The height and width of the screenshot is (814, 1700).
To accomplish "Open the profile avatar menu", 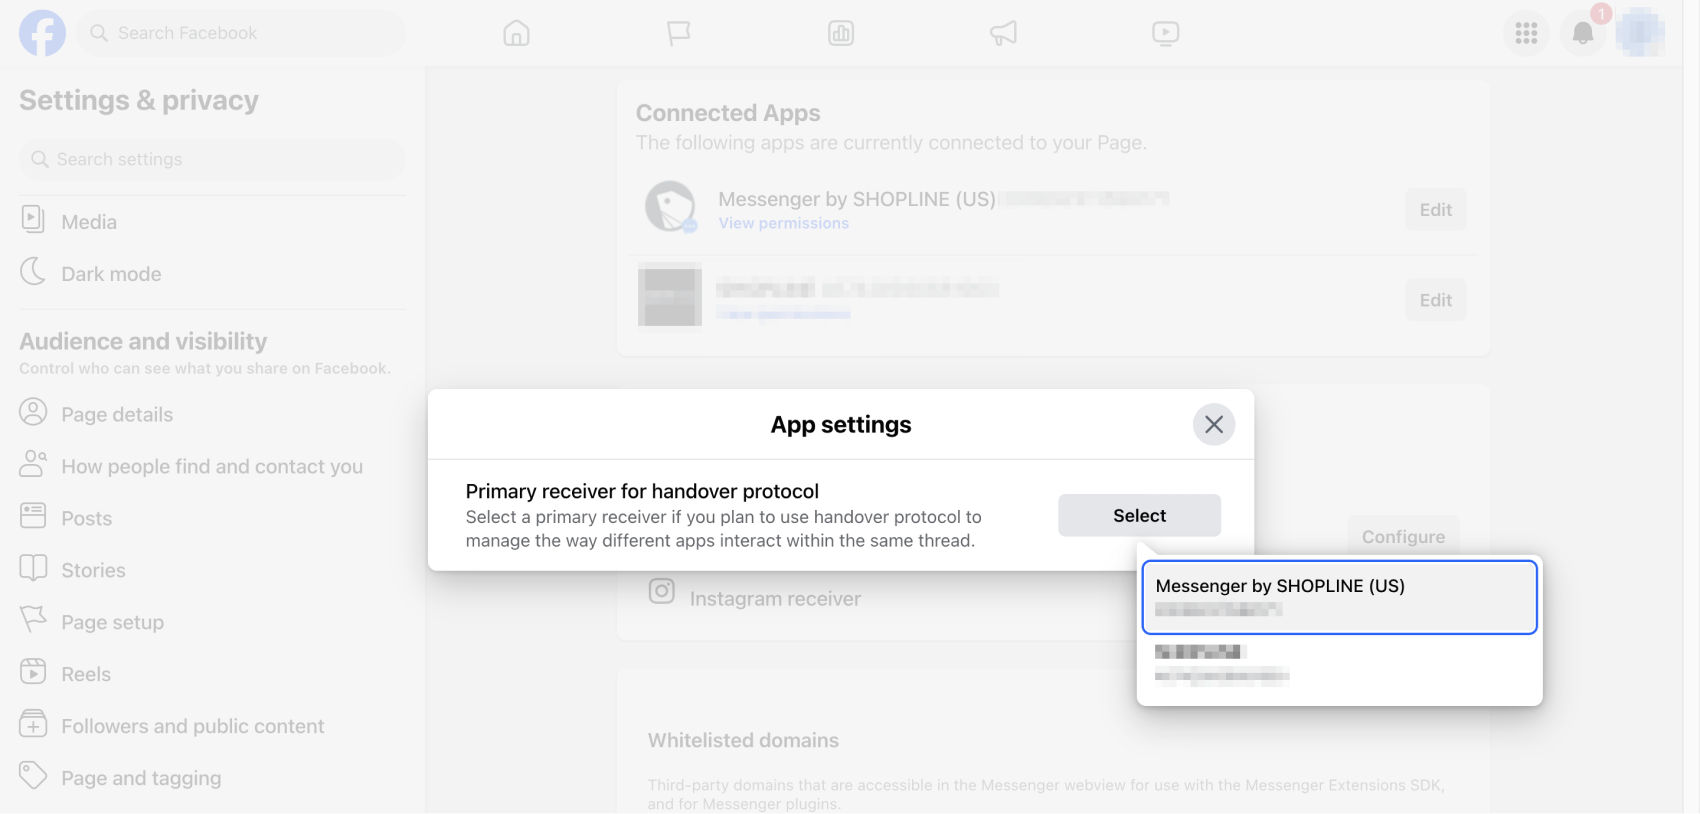I will 1640,33.
